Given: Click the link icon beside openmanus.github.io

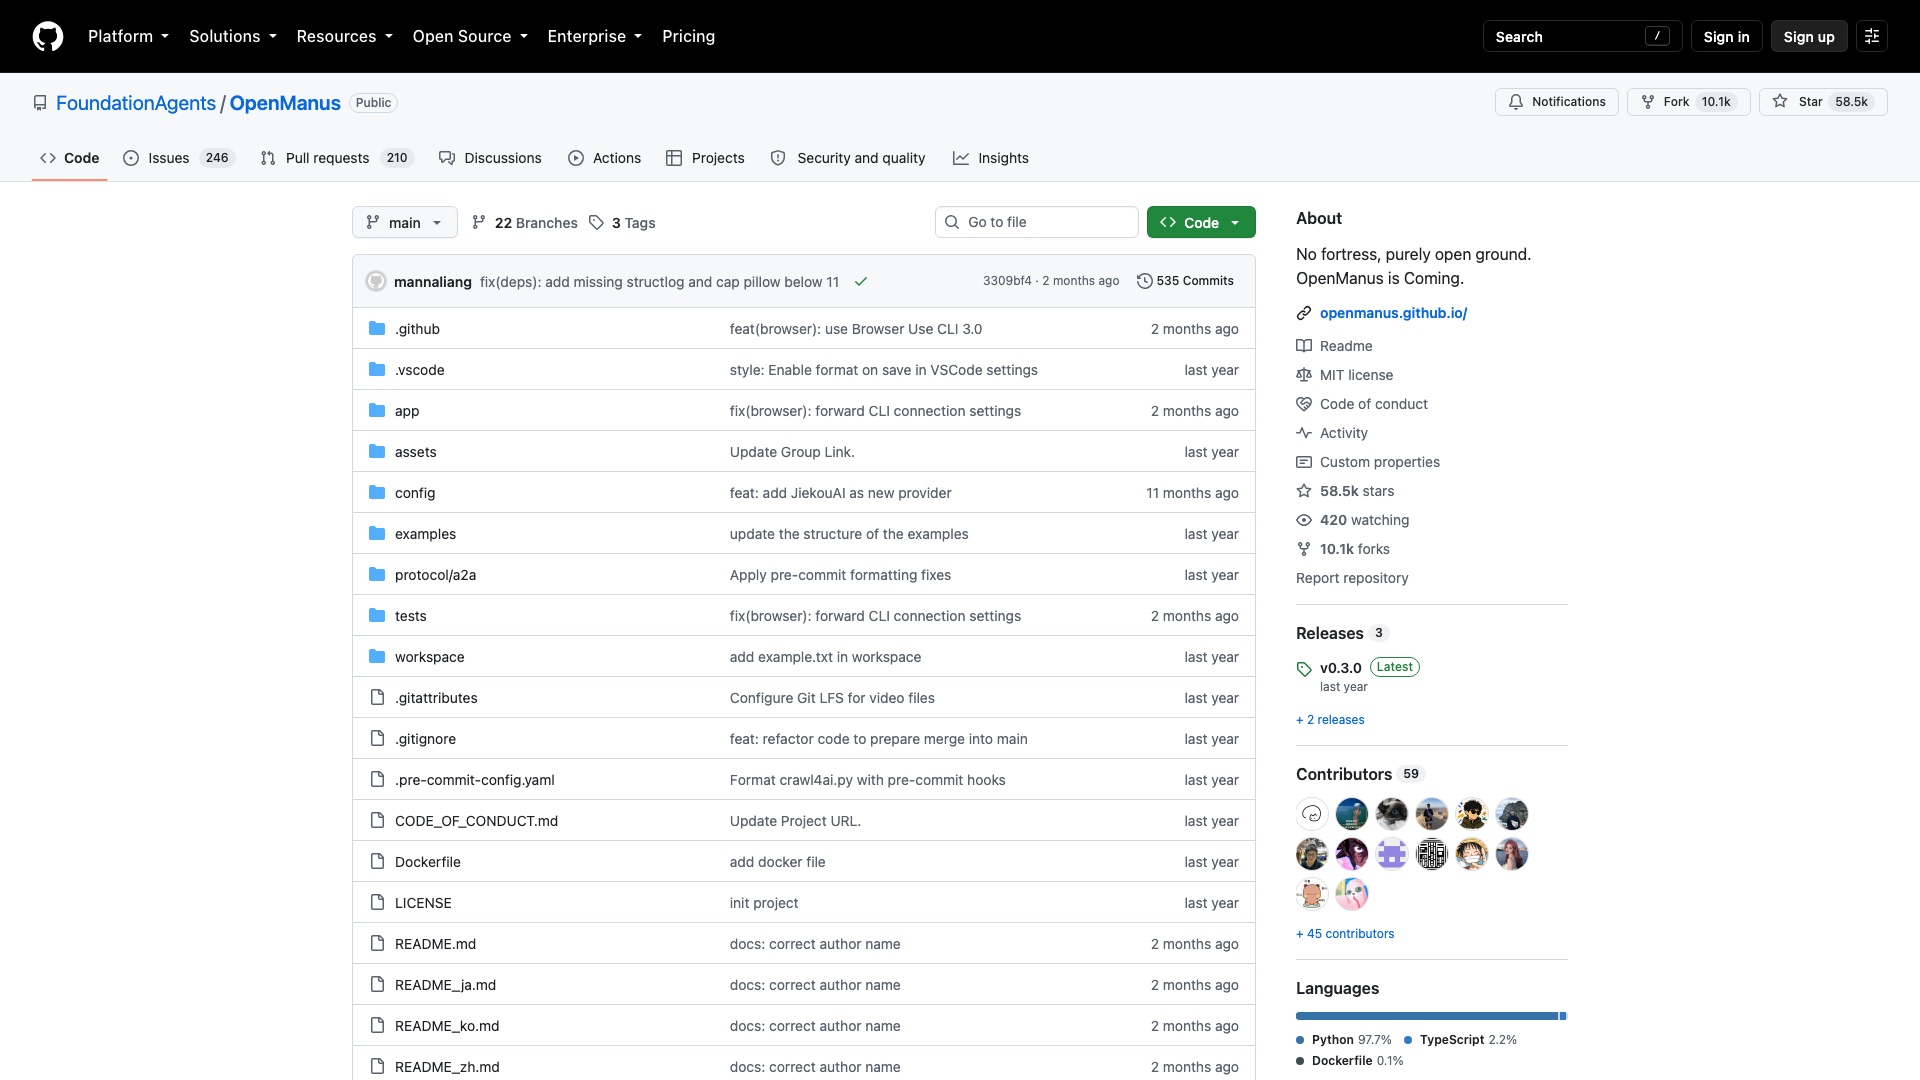Looking at the screenshot, I should (1304, 313).
